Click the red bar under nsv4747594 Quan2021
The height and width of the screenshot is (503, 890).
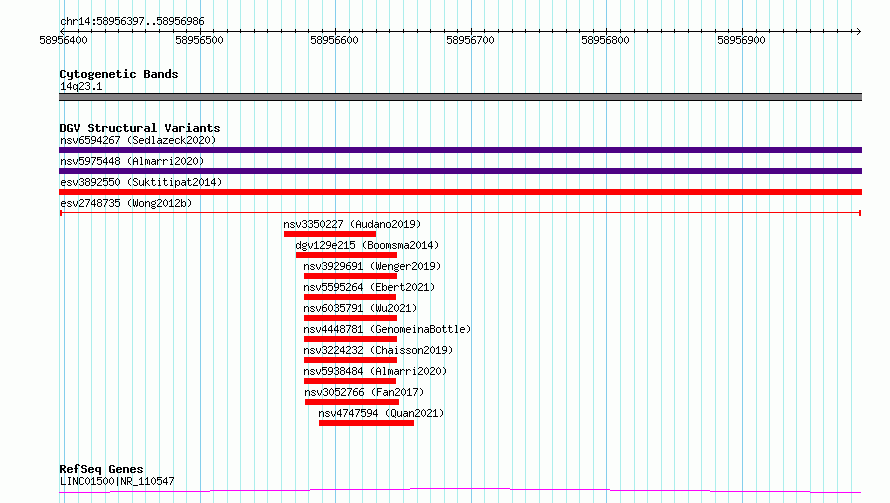tap(366, 423)
